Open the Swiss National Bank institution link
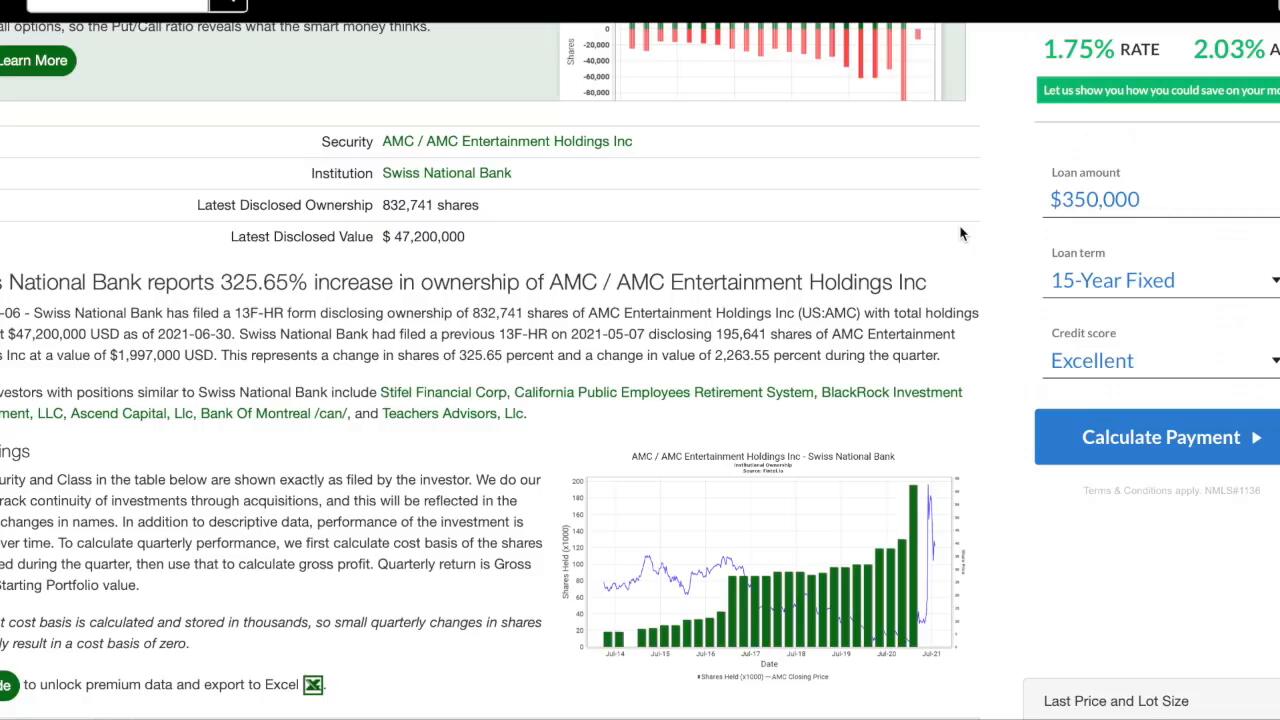Viewport: 1280px width, 720px height. 446,173
